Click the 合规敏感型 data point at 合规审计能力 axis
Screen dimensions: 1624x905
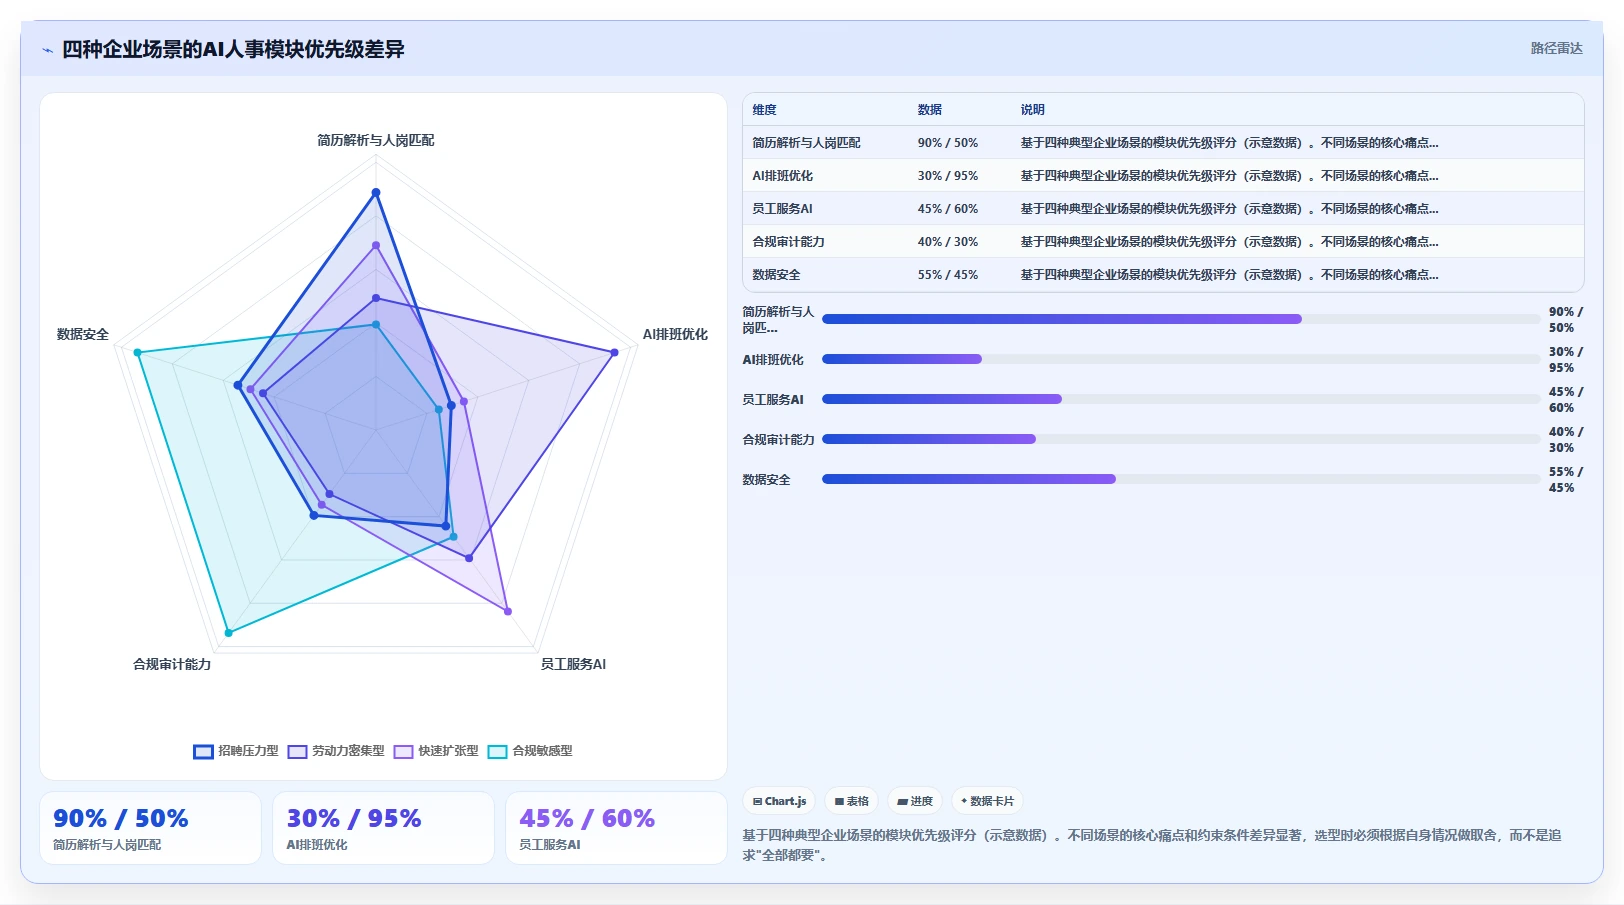pyautogui.click(x=228, y=633)
